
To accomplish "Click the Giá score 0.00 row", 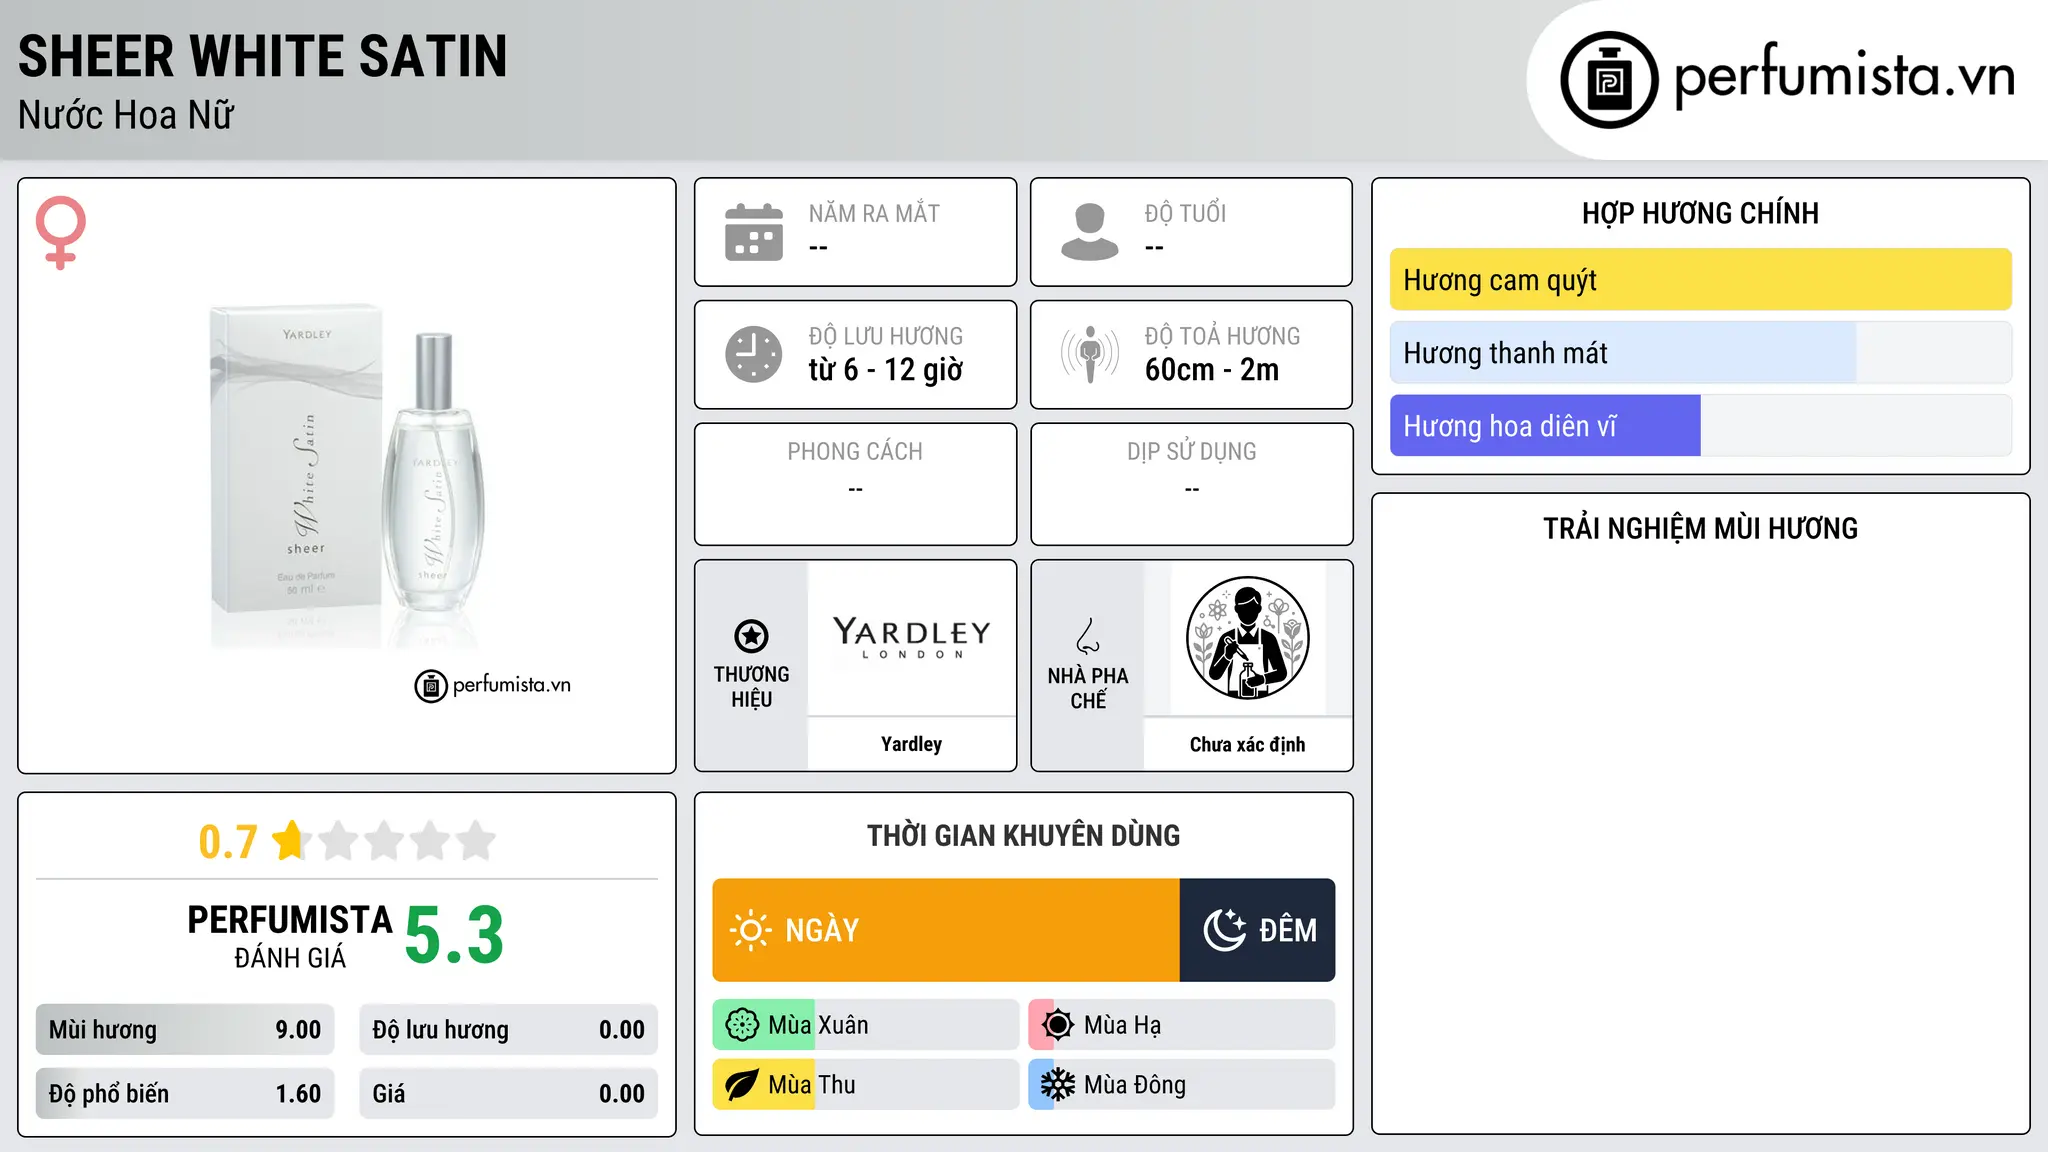I will tap(509, 1094).
